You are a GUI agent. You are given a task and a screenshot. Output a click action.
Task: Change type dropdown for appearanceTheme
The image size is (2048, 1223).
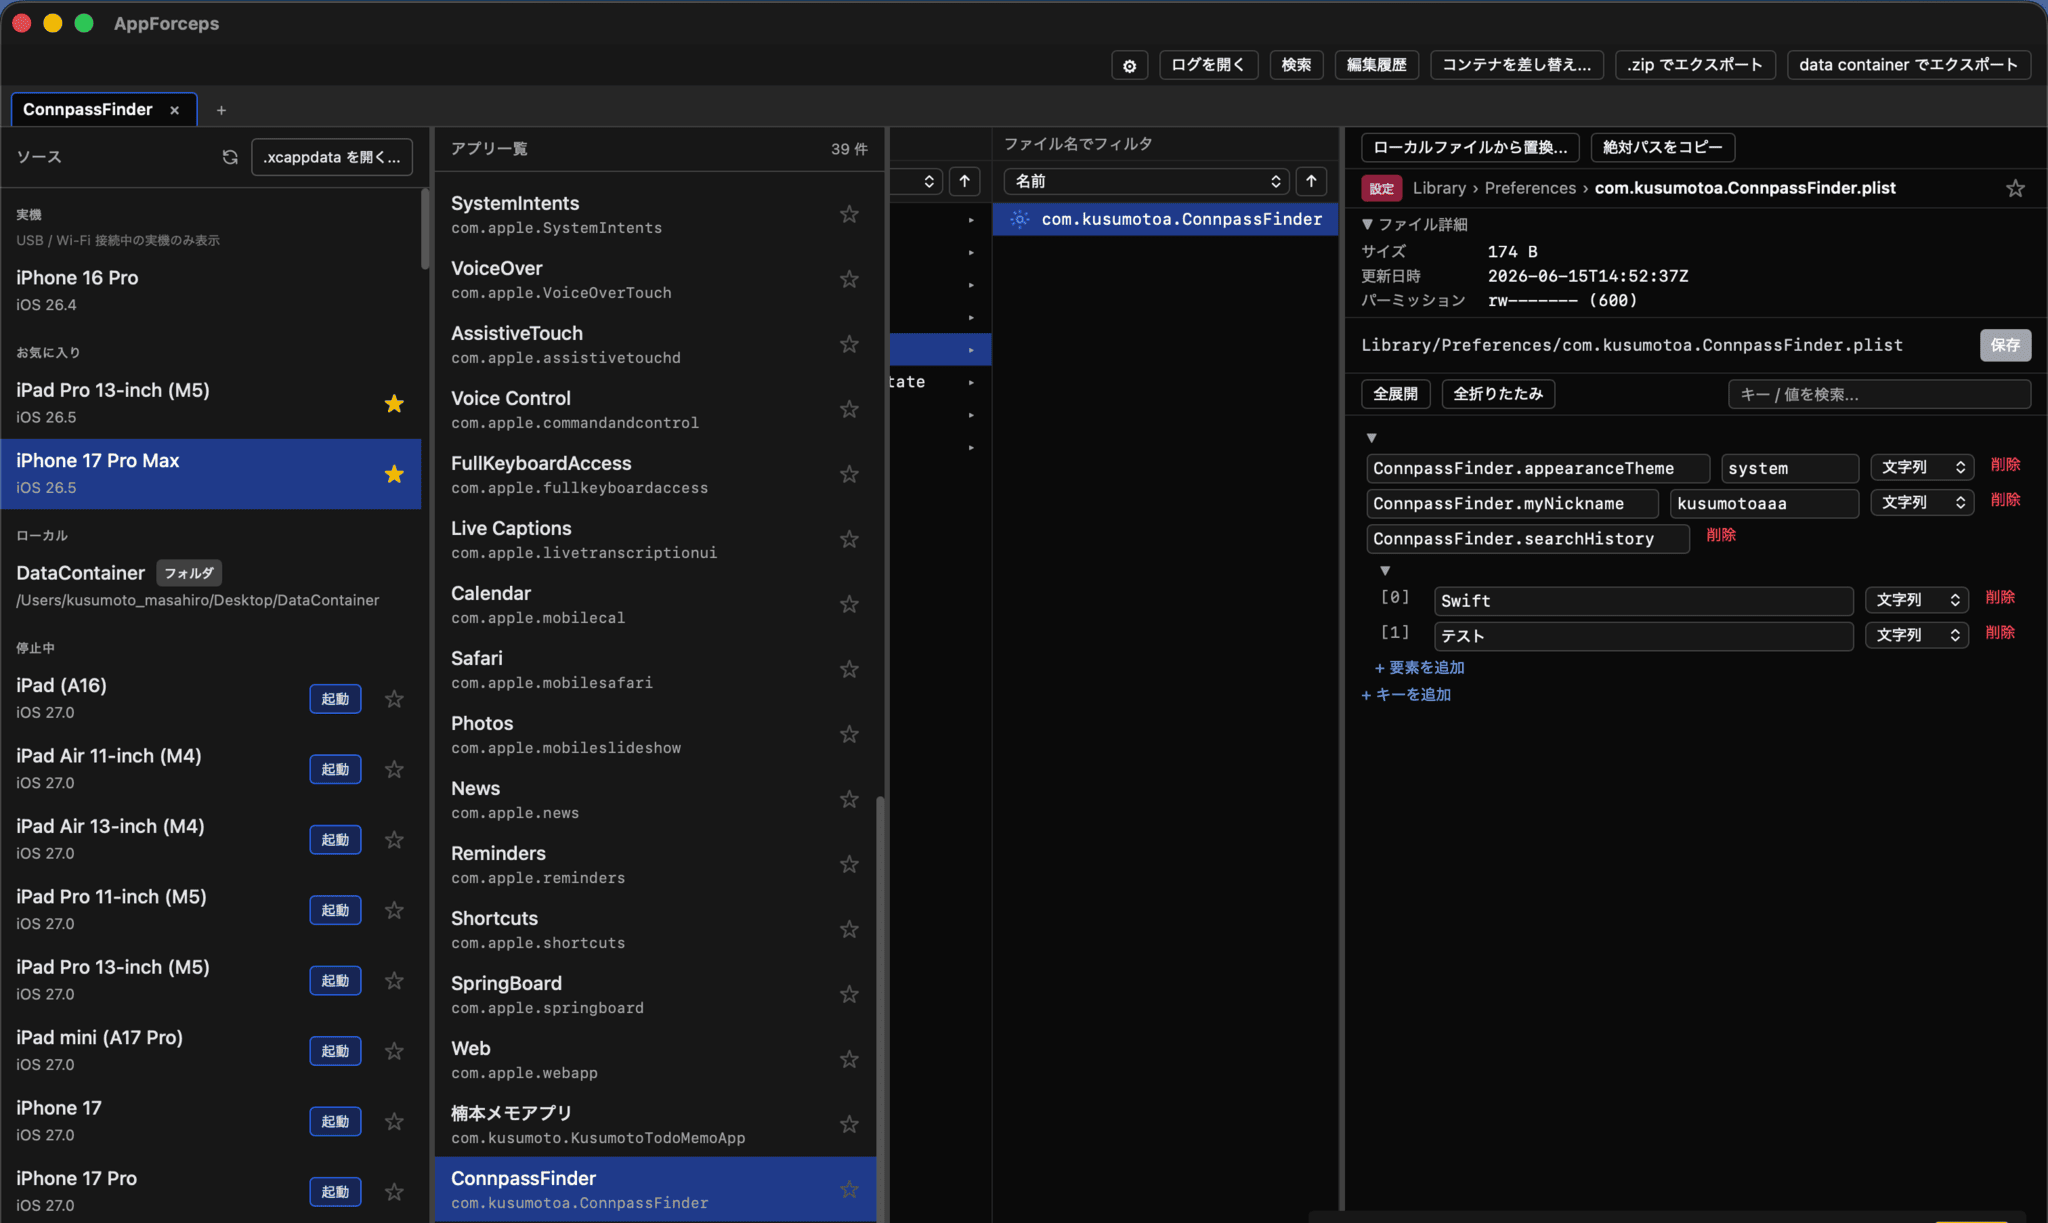click(1923, 467)
